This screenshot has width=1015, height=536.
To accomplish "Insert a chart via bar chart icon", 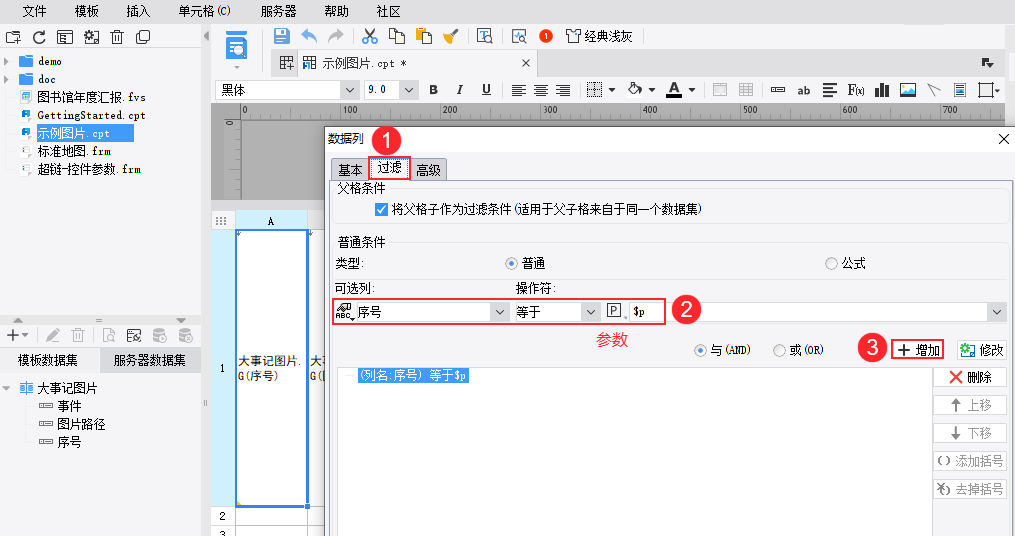I will pyautogui.click(x=882, y=90).
